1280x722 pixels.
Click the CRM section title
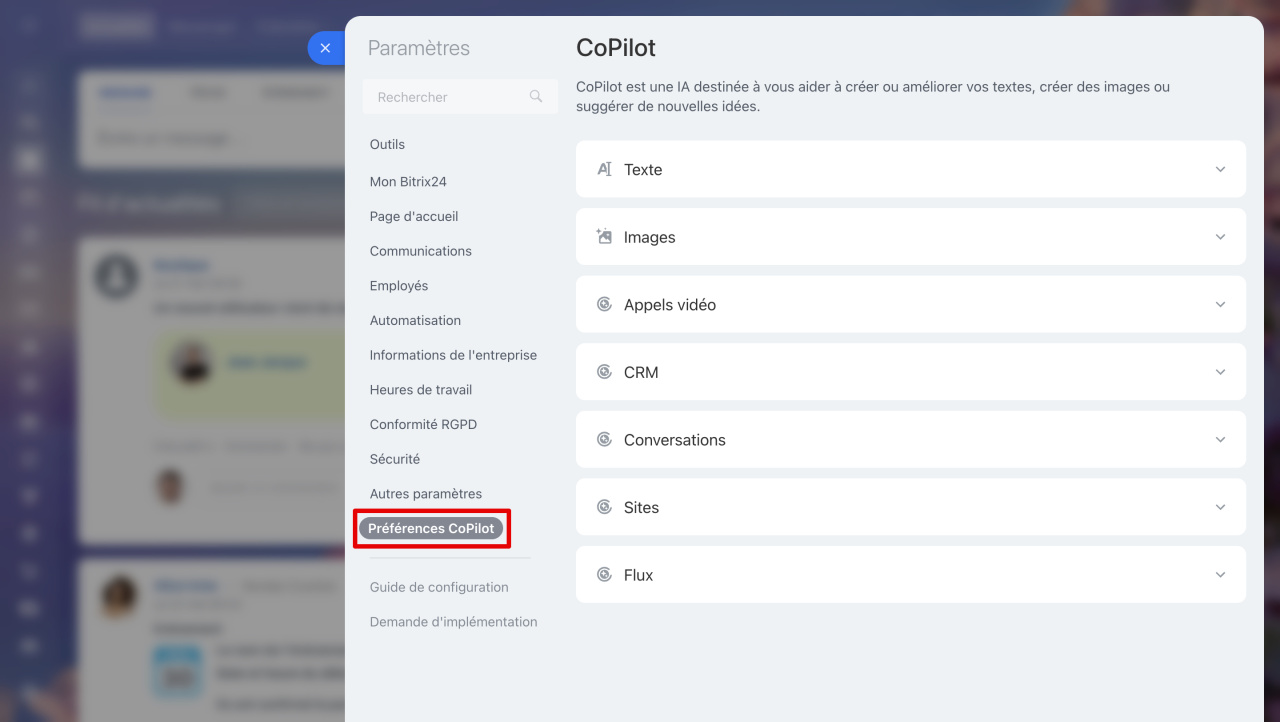coord(641,373)
